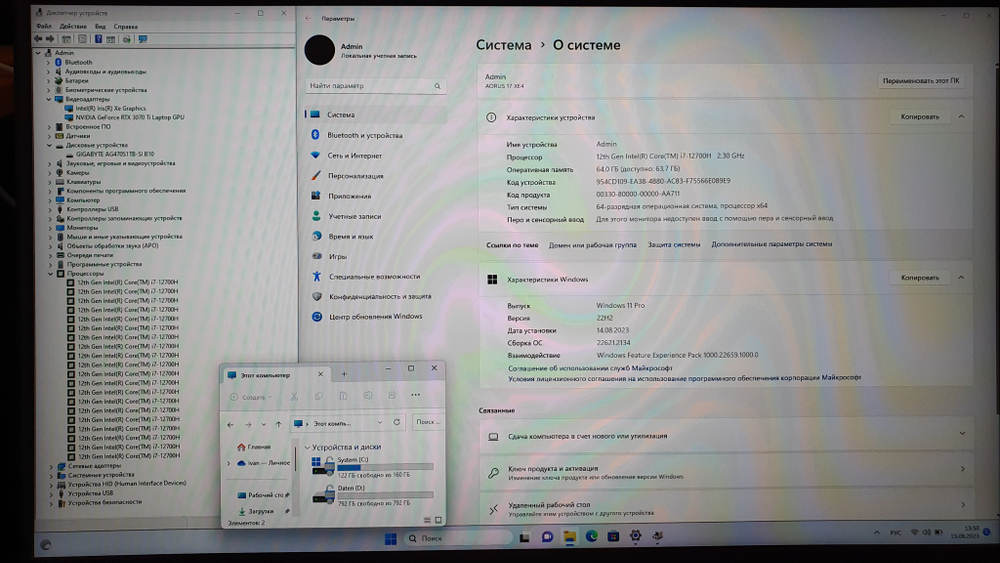The image size is (1000, 563).
Task: Collapse Видеоадаптеры node in Device Manager
Action: [x=48, y=99]
